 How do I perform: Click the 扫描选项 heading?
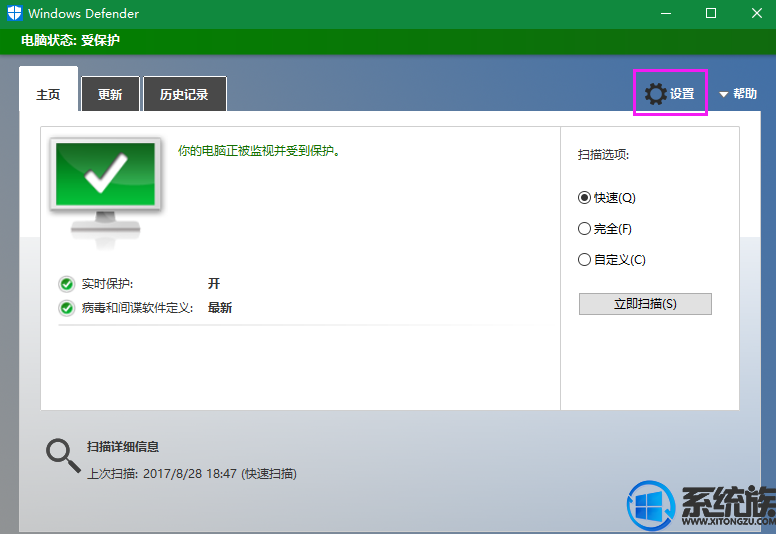(x=603, y=155)
